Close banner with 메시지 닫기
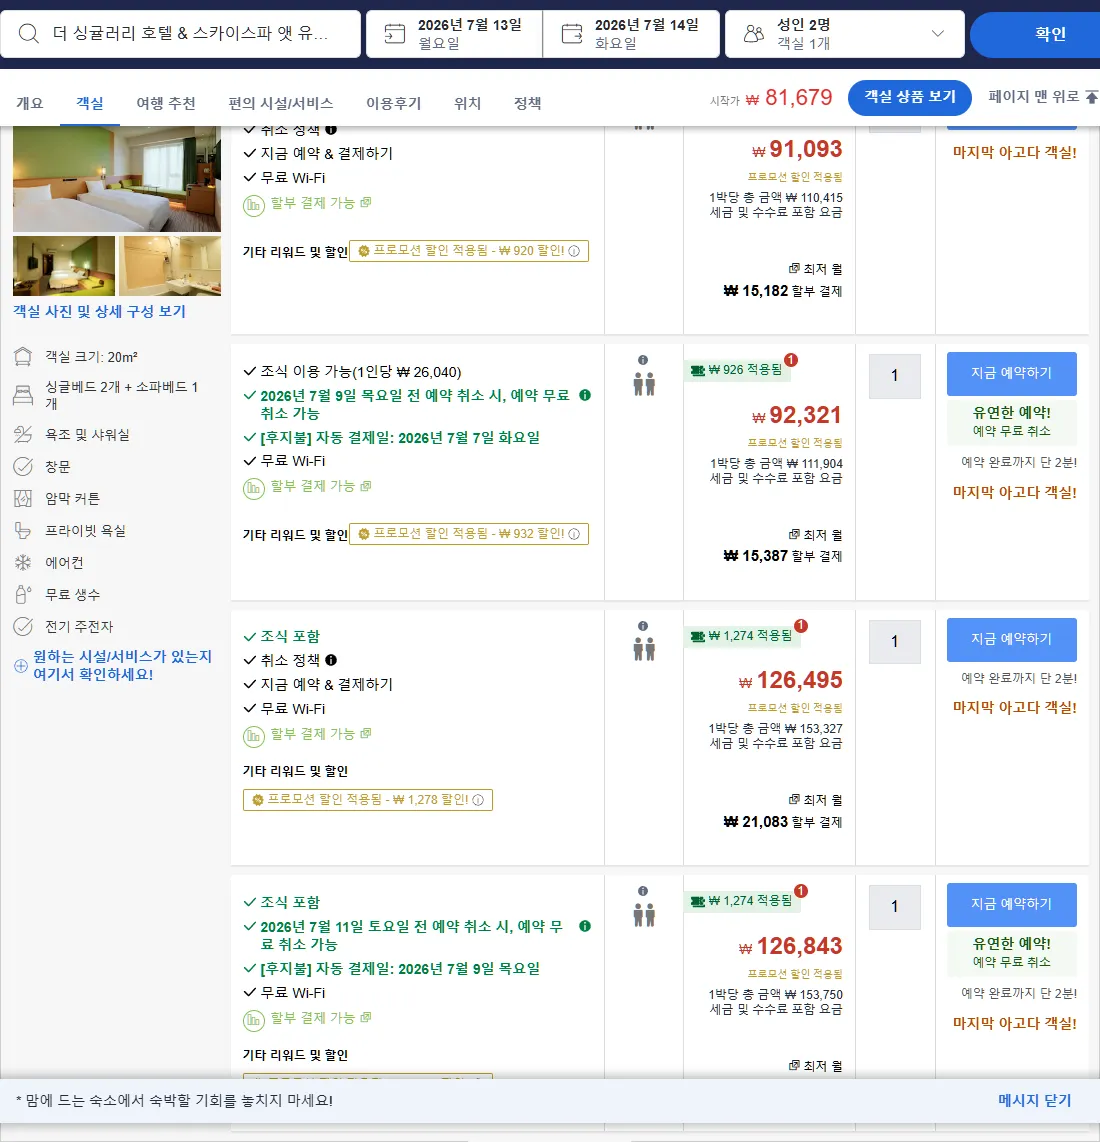The width and height of the screenshot is (1100, 1142). 1034,1100
